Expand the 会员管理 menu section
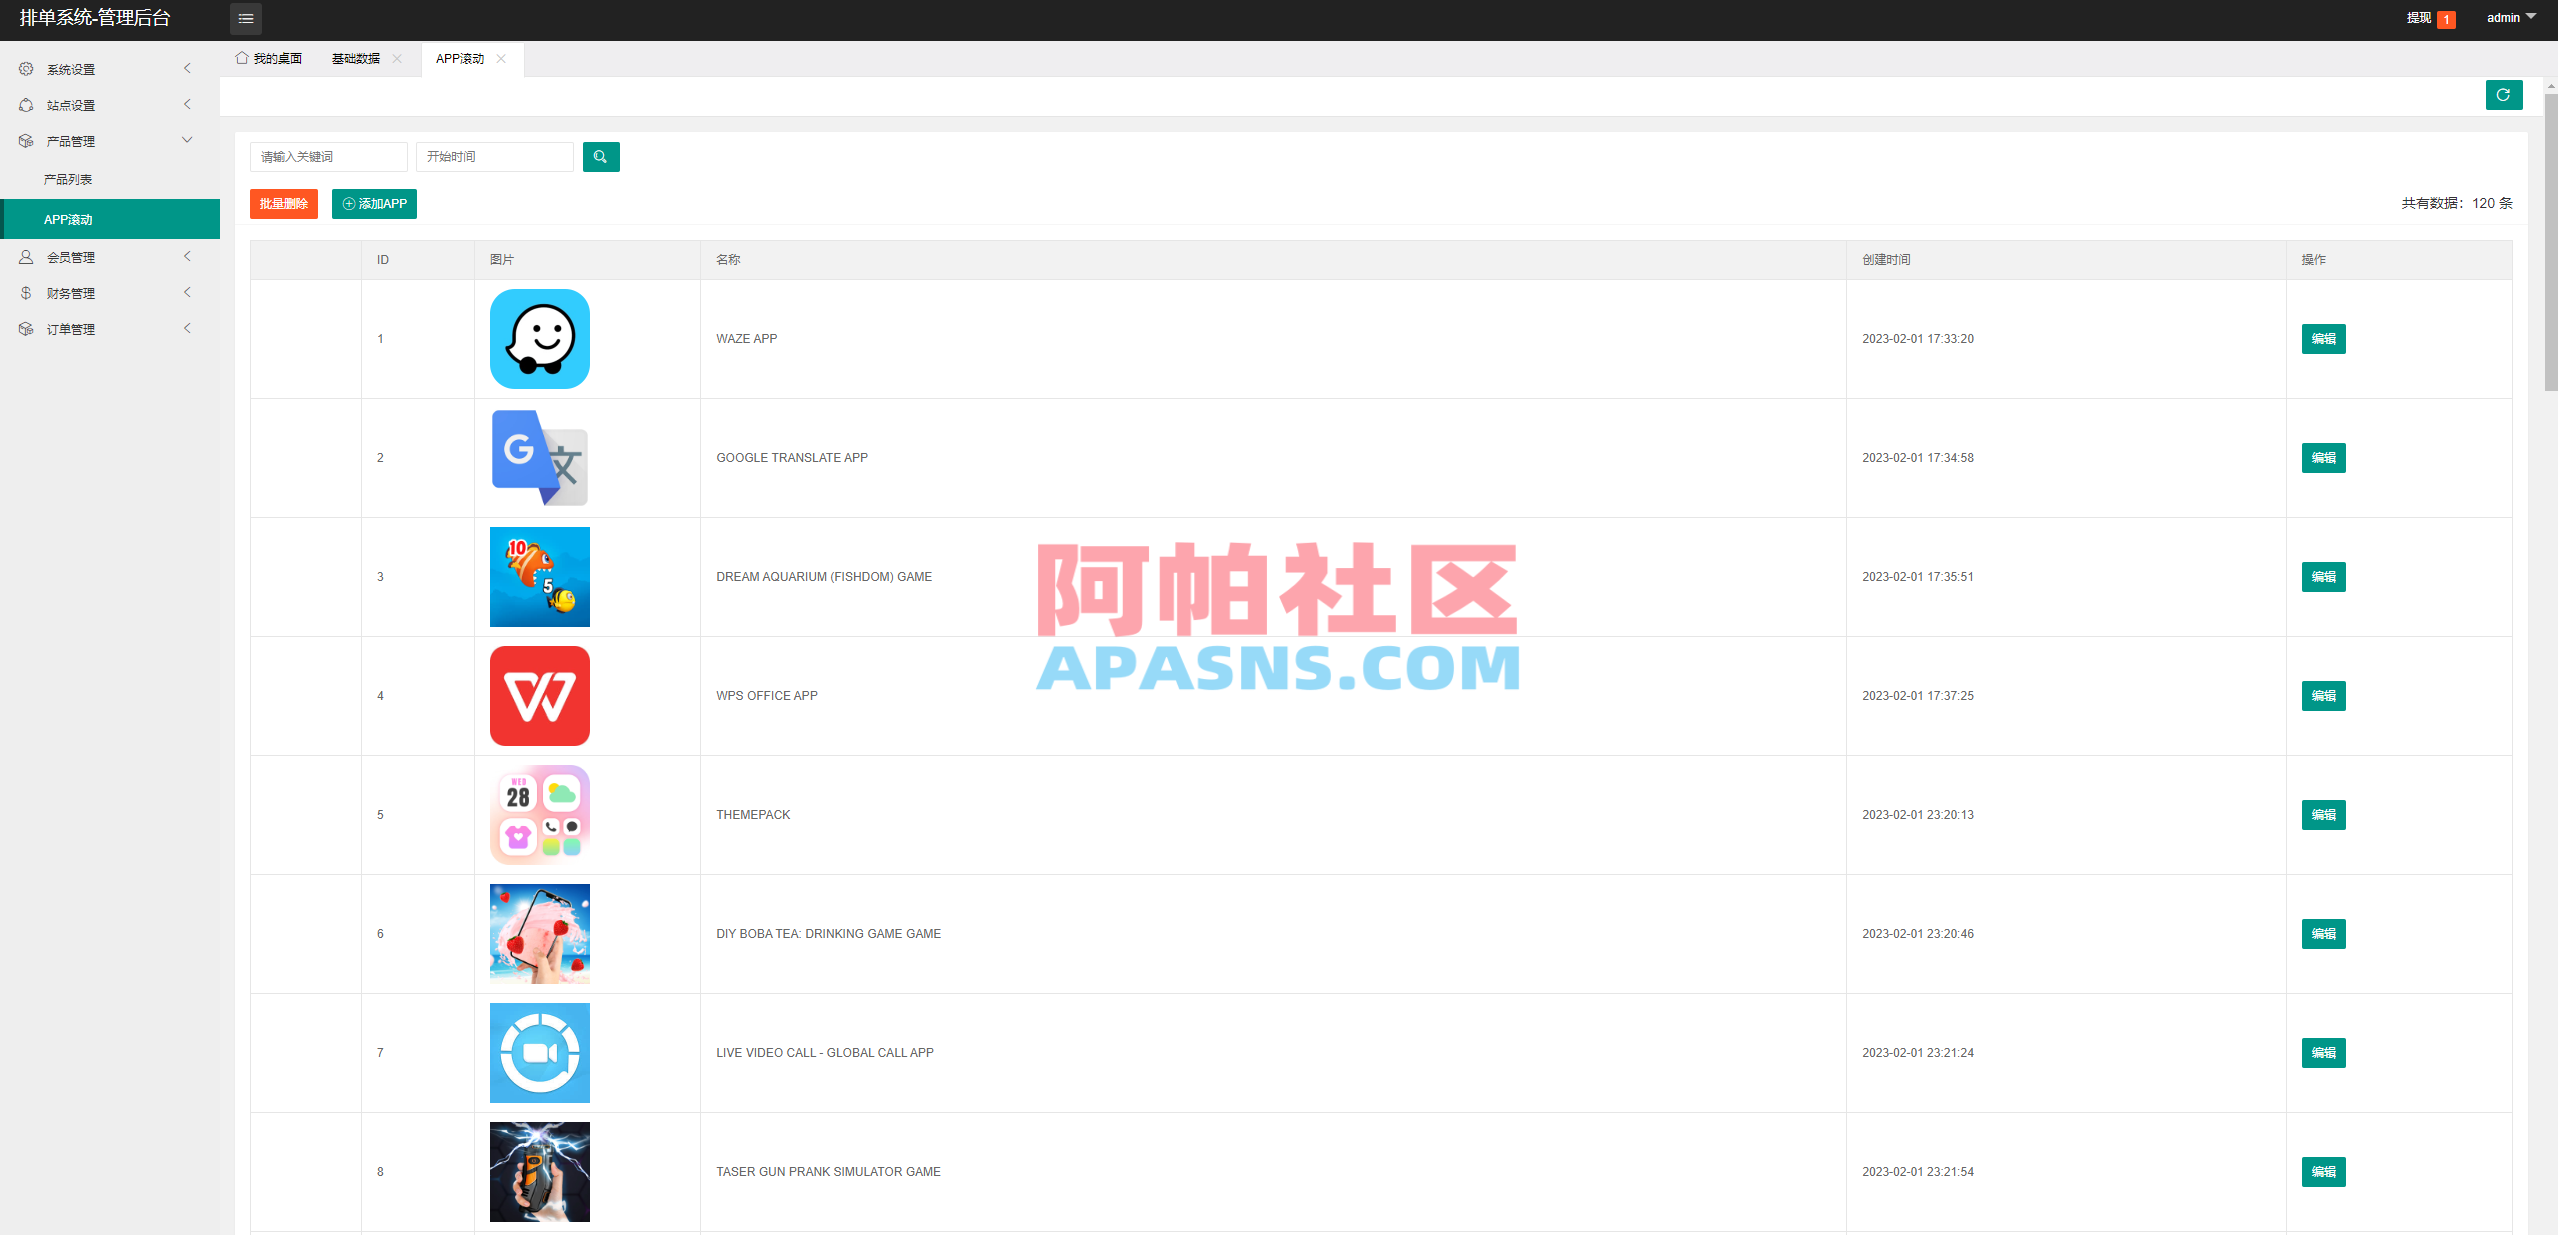Viewport: 2558px width, 1235px height. click(x=187, y=257)
